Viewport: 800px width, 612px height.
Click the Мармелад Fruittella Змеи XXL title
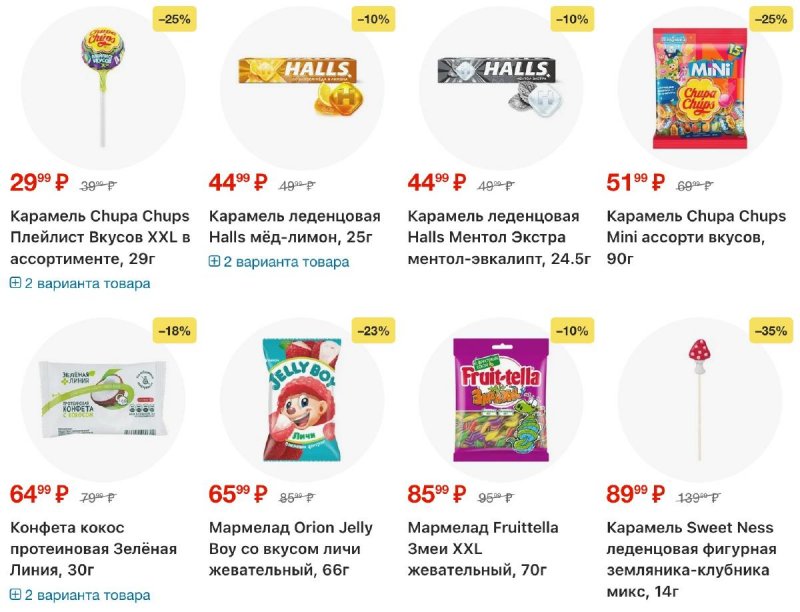pos(483,549)
